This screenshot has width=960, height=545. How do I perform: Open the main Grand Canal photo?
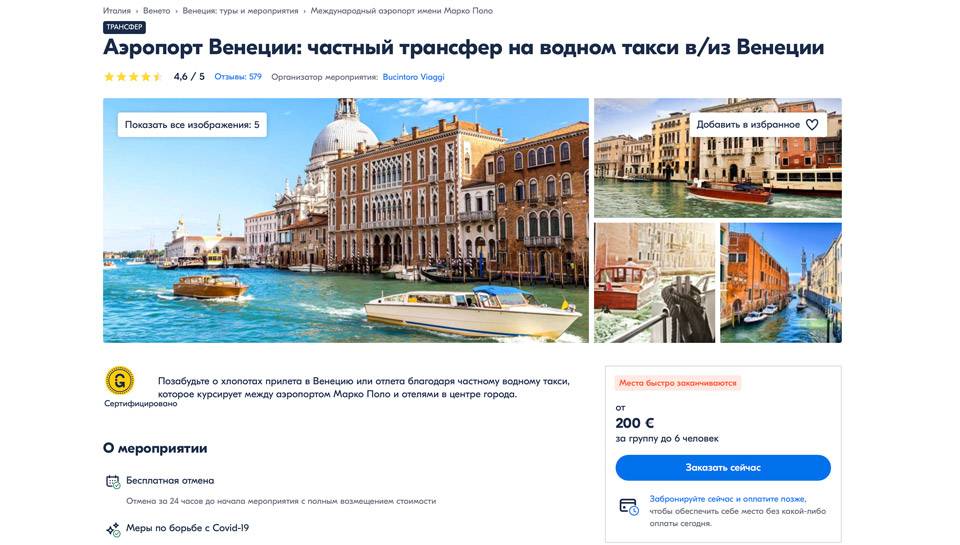pyautogui.click(x=346, y=220)
